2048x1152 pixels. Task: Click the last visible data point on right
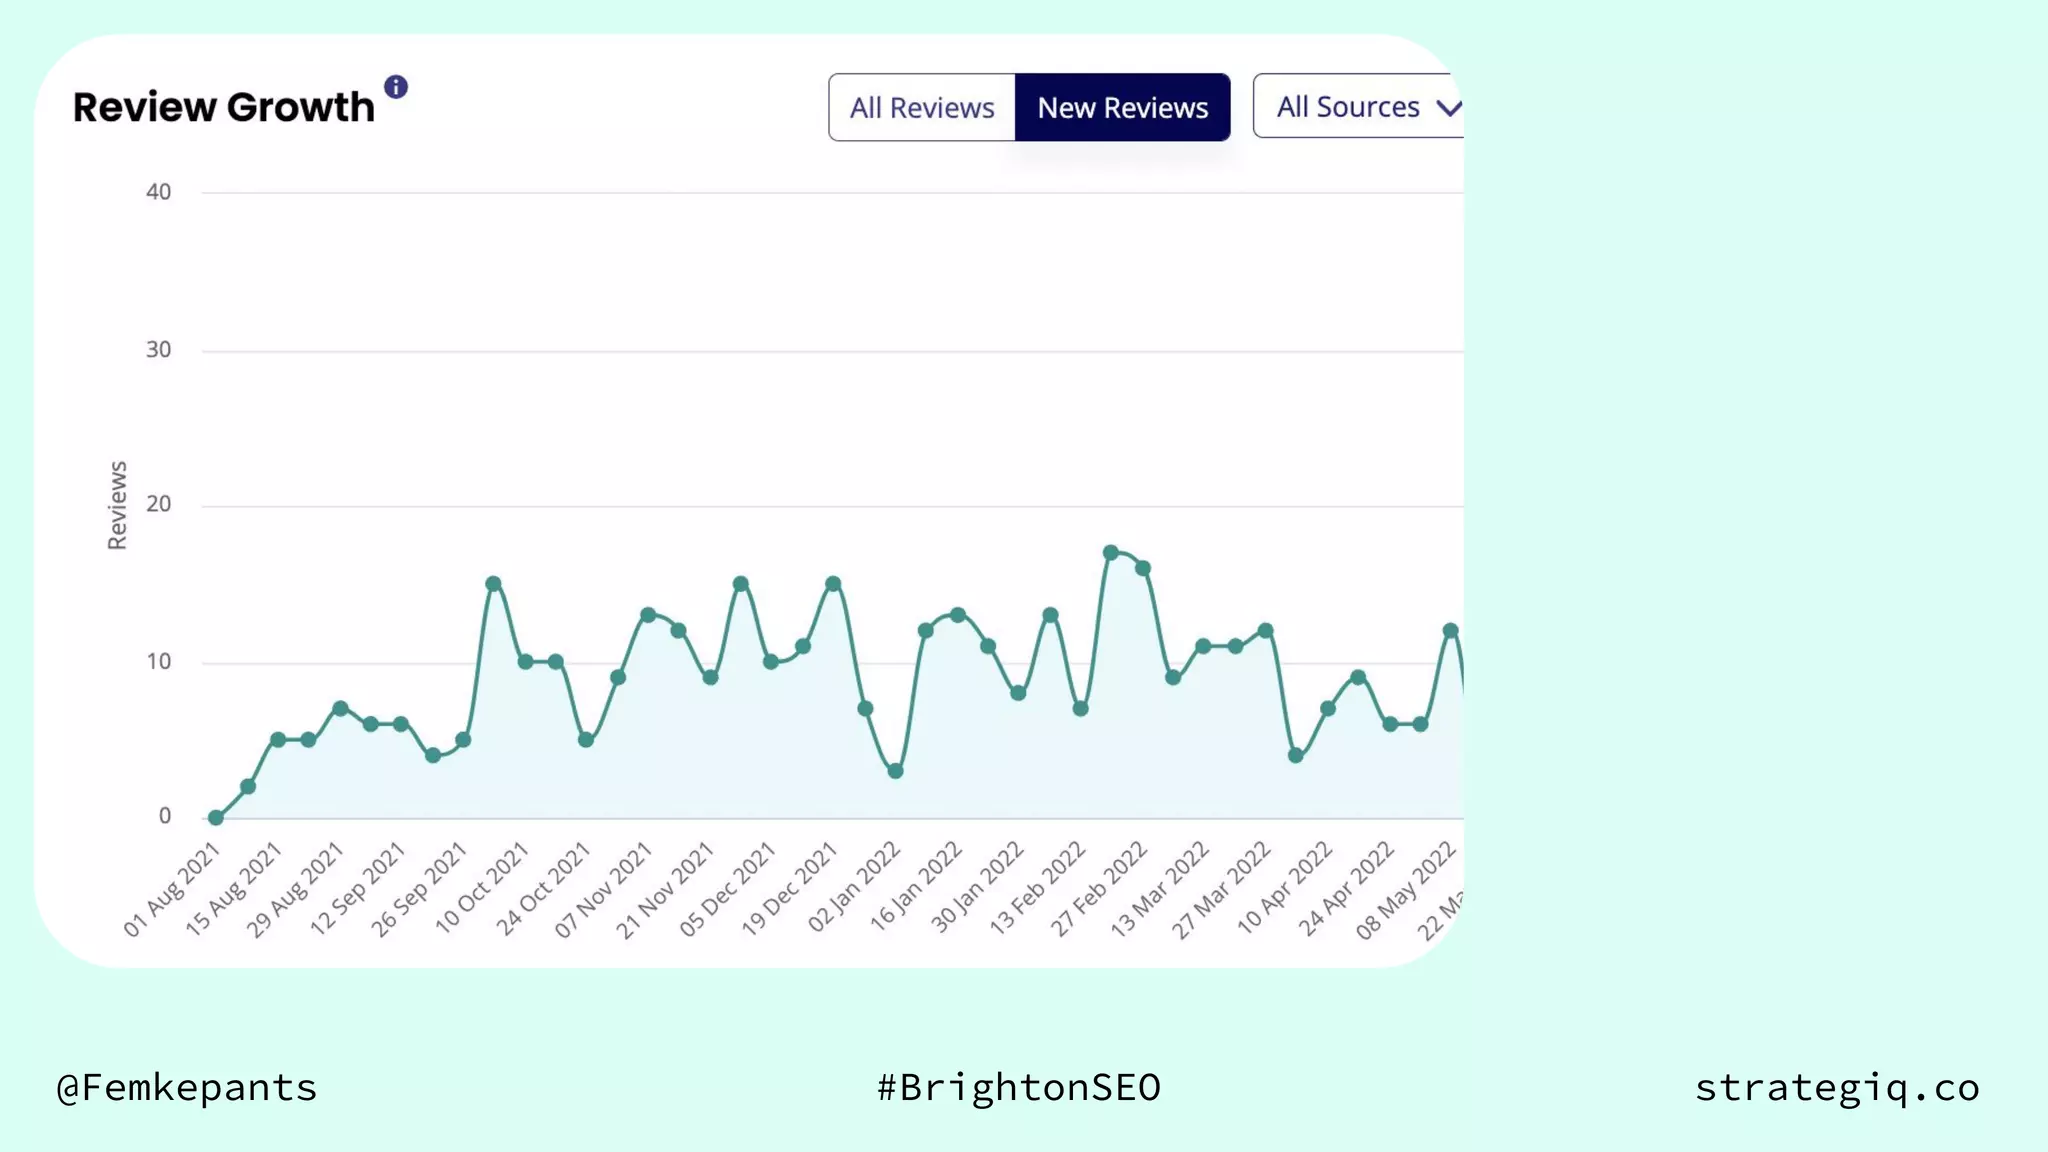click(1450, 630)
